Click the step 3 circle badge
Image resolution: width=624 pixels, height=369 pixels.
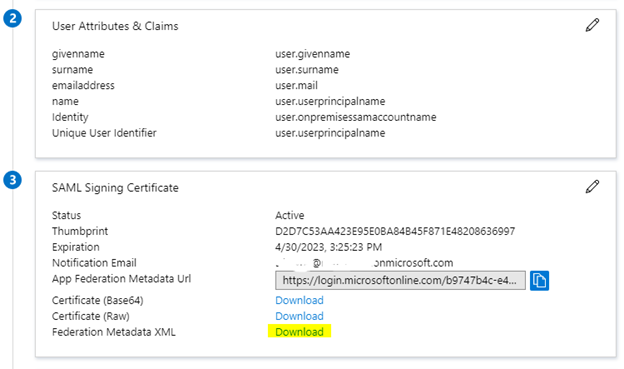(x=12, y=180)
